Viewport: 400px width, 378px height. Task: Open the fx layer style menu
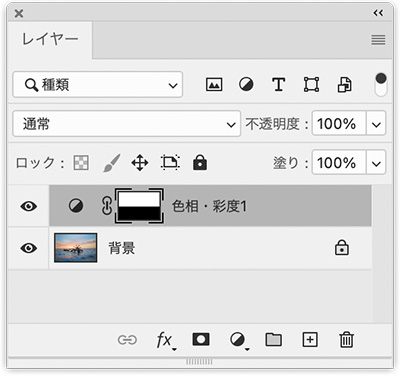pyautogui.click(x=166, y=341)
